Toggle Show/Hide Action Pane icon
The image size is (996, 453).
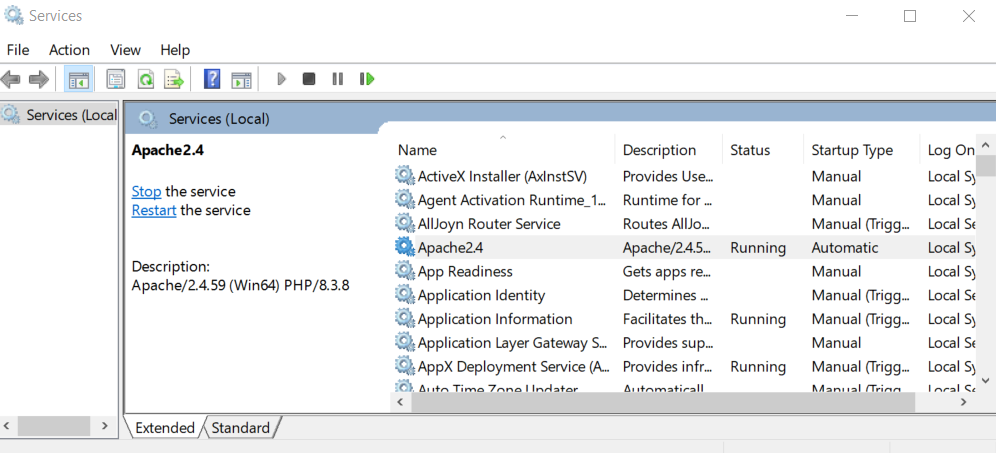241,79
